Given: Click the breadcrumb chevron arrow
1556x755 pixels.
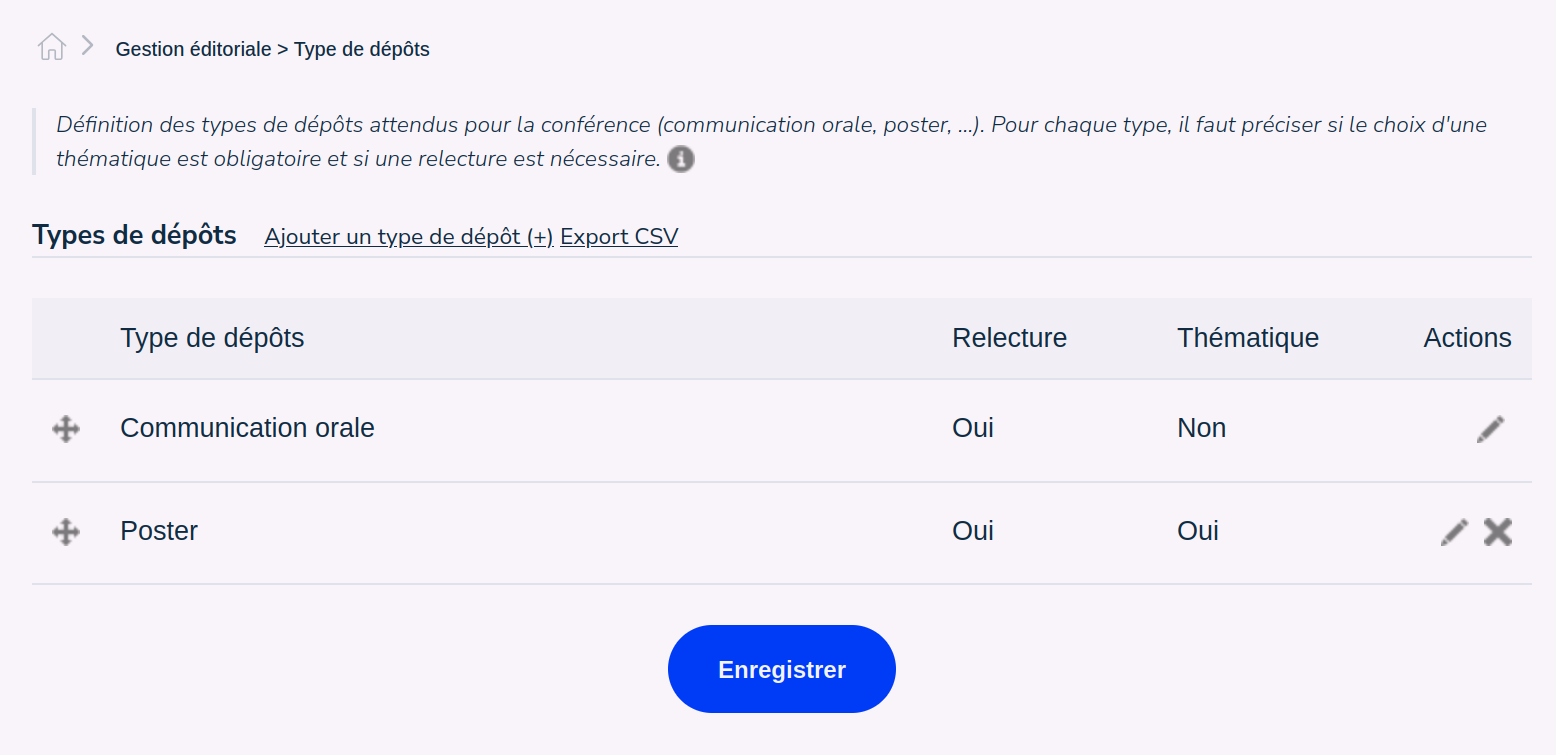Looking at the screenshot, I should click(x=87, y=45).
